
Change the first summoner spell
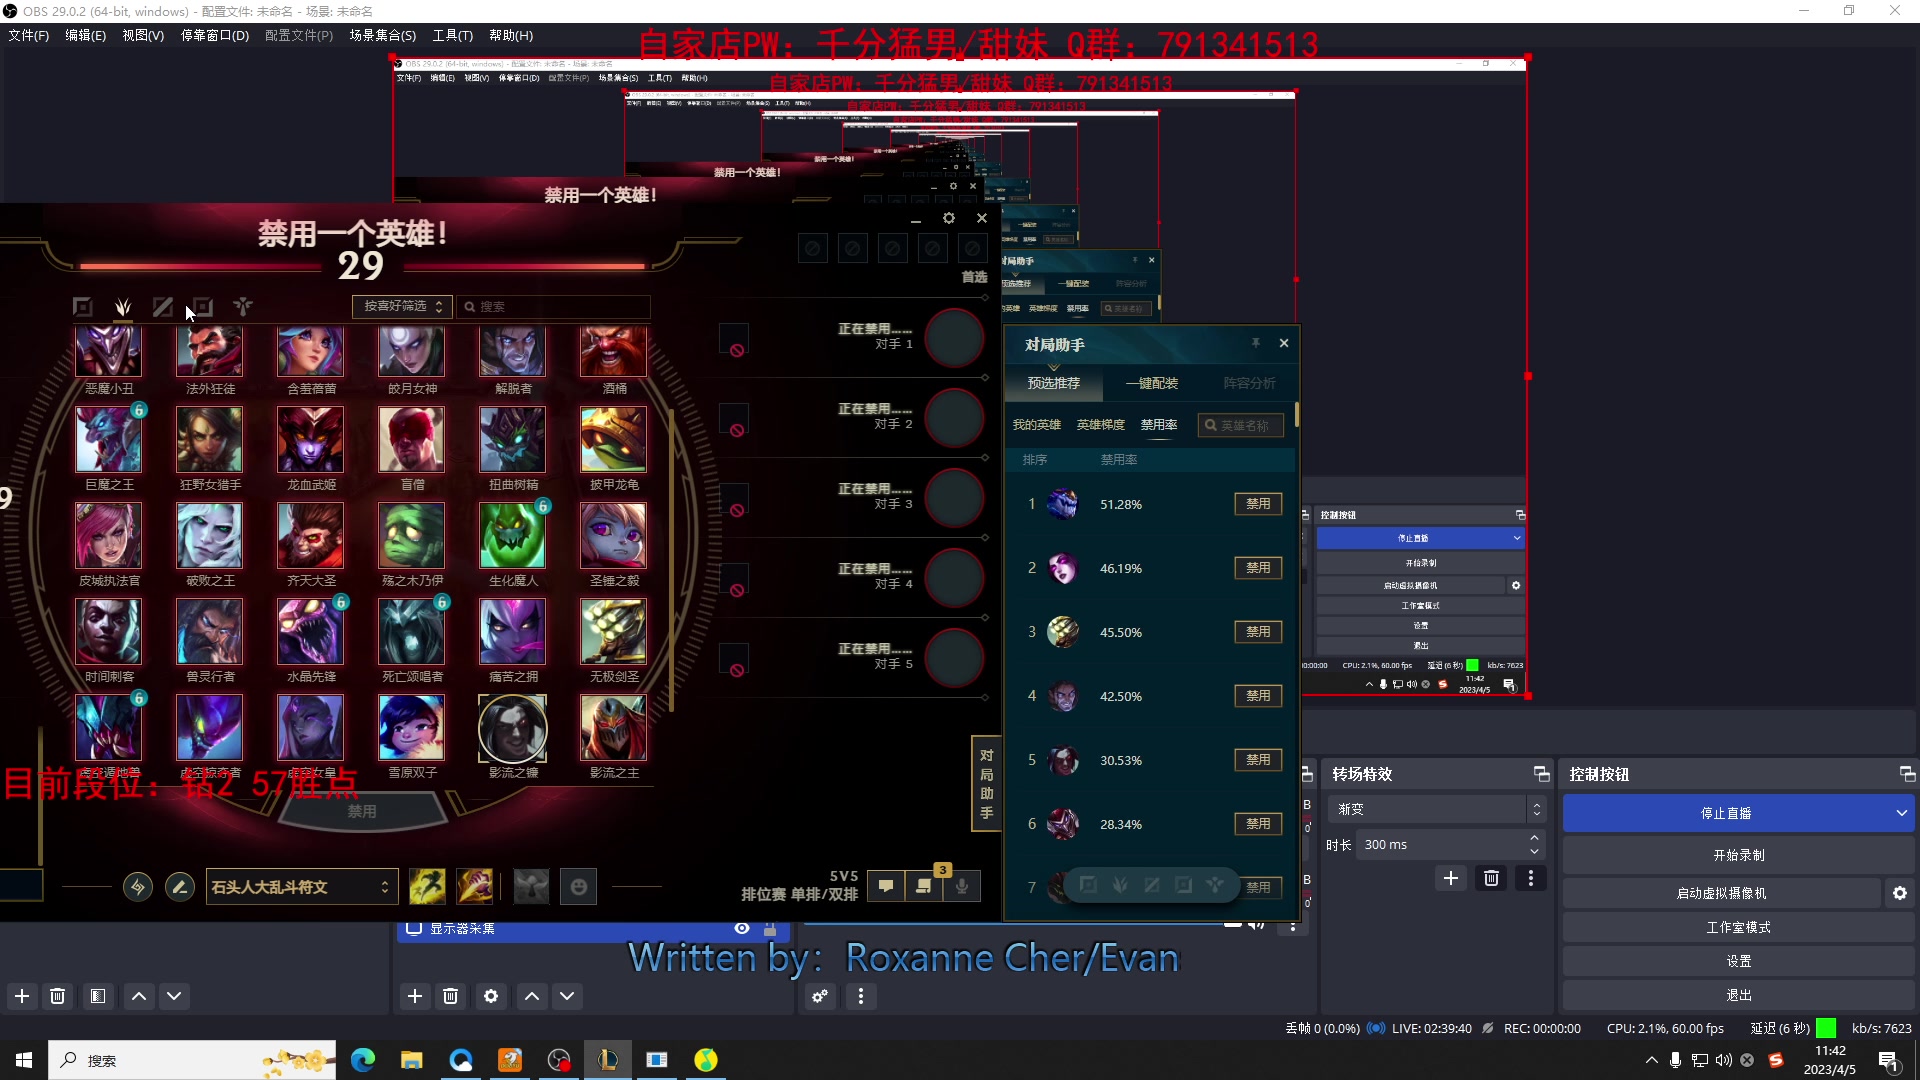[x=427, y=886]
